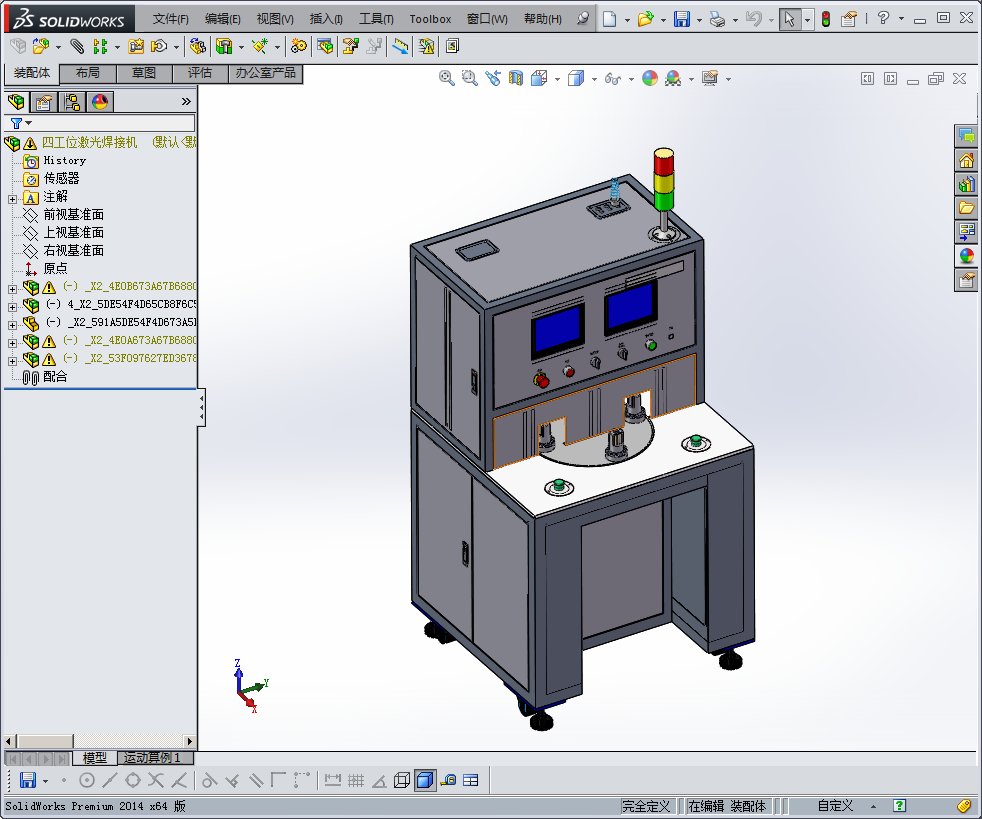Click the Appearances color wheel in task pane

click(966, 256)
